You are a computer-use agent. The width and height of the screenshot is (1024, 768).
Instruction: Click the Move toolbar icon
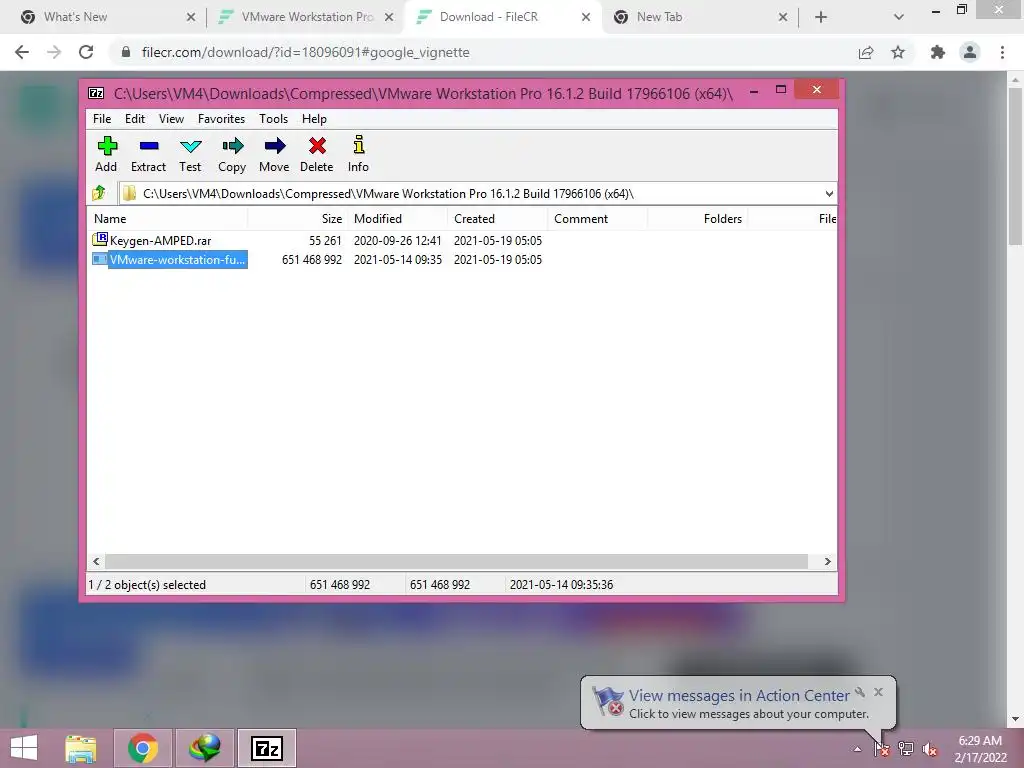274,154
